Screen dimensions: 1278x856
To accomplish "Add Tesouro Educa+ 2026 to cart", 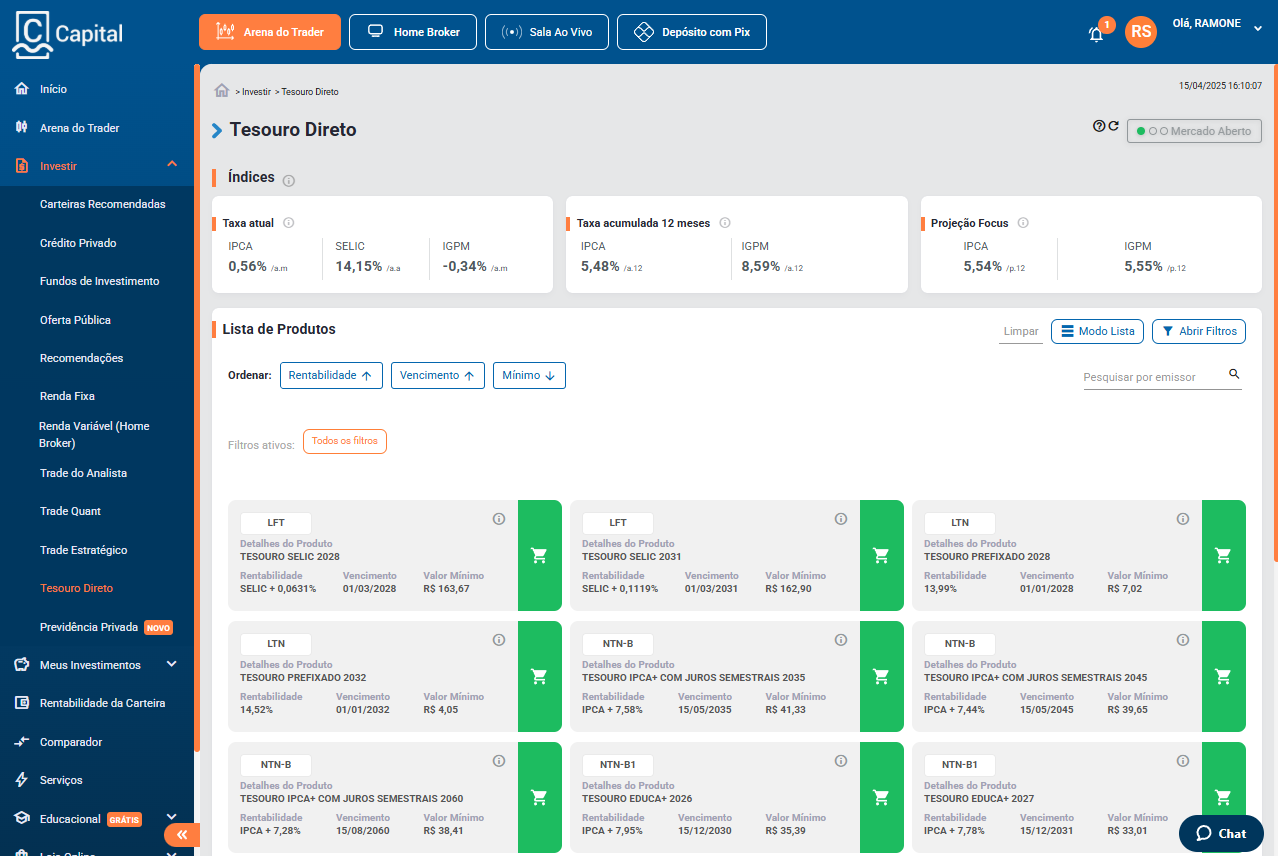I will point(882,797).
